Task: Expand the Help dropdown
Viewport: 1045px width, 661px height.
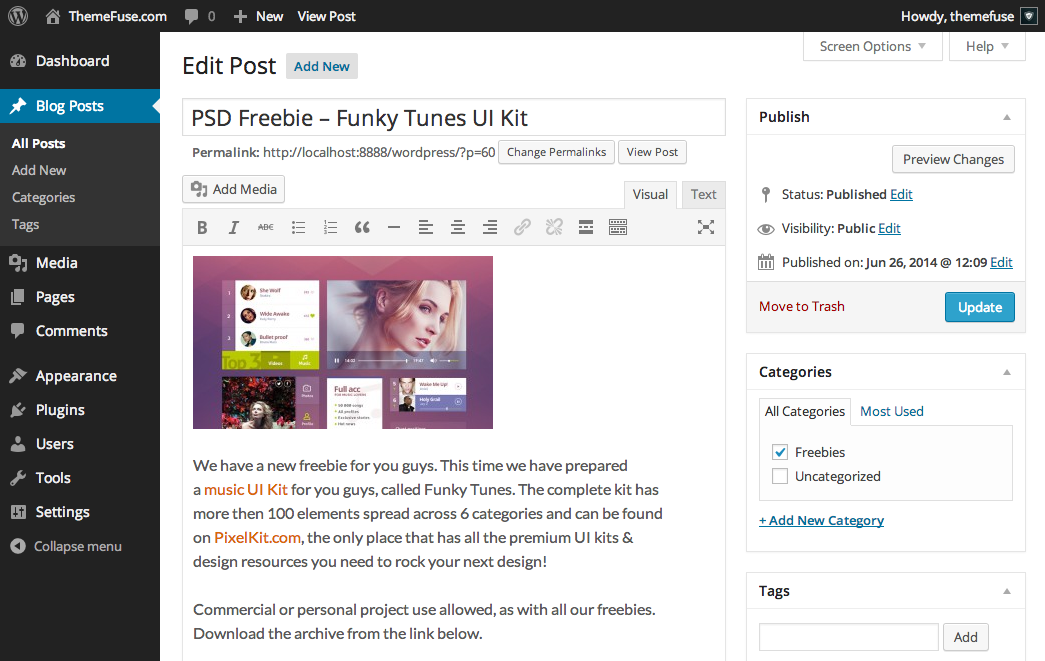Action: [x=987, y=46]
